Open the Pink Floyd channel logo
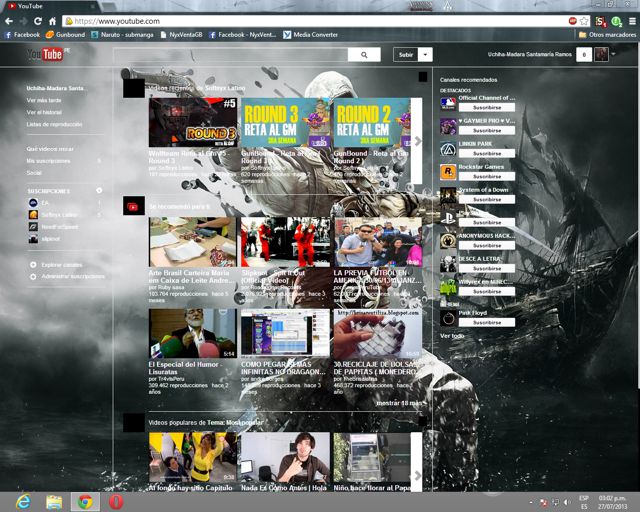640x512 pixels. [448, 318]
